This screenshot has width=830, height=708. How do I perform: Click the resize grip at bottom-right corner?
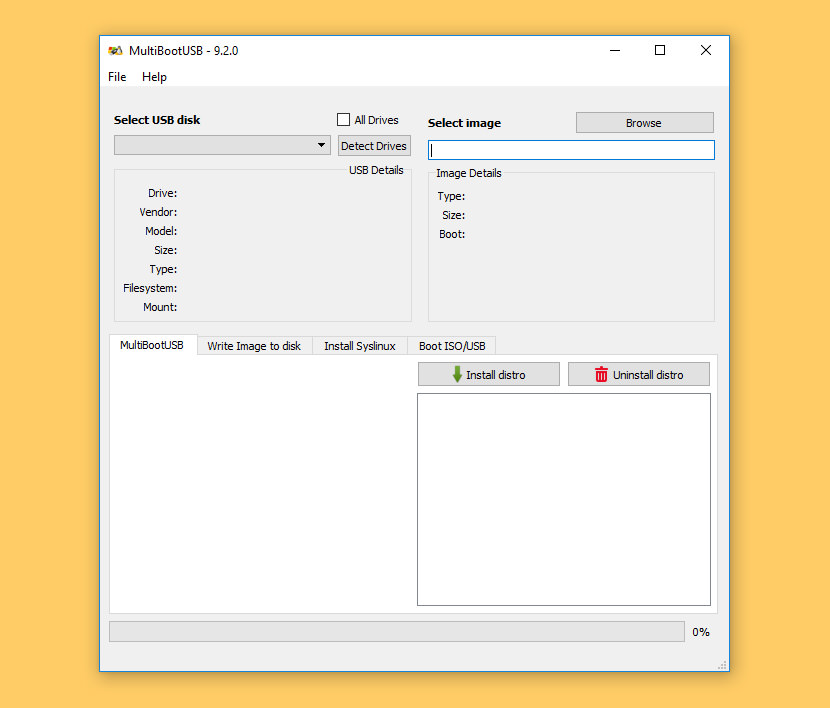(720, 664)
